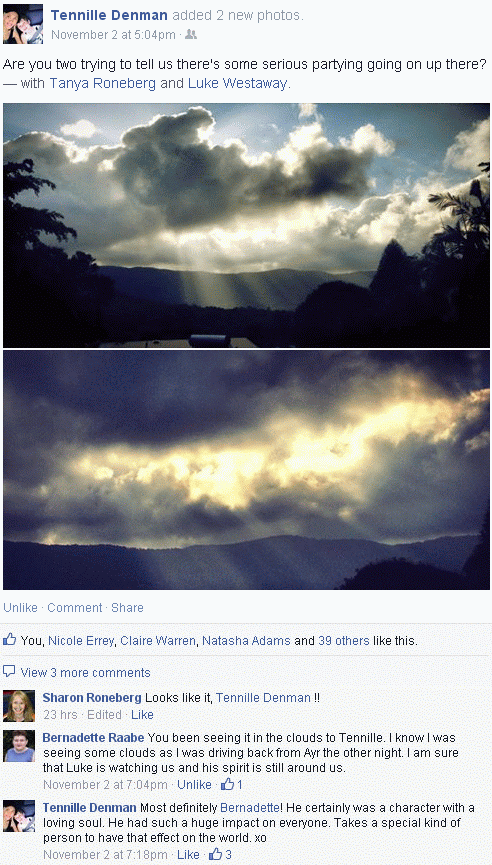This screenshot has width=492, height=865.
Task: Open the post timestamp November 2 at 5:04pm
Action: click(x=113, y=35)
